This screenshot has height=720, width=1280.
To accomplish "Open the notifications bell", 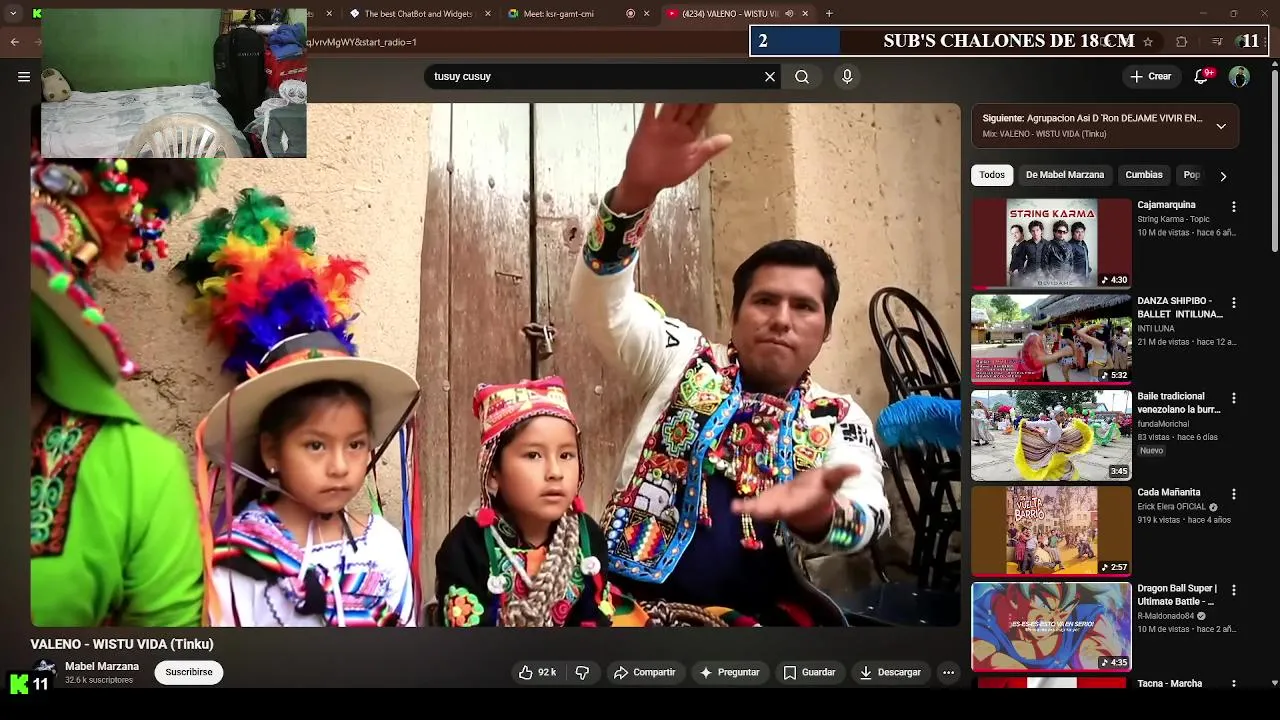I will click(x=1202, y=76).
